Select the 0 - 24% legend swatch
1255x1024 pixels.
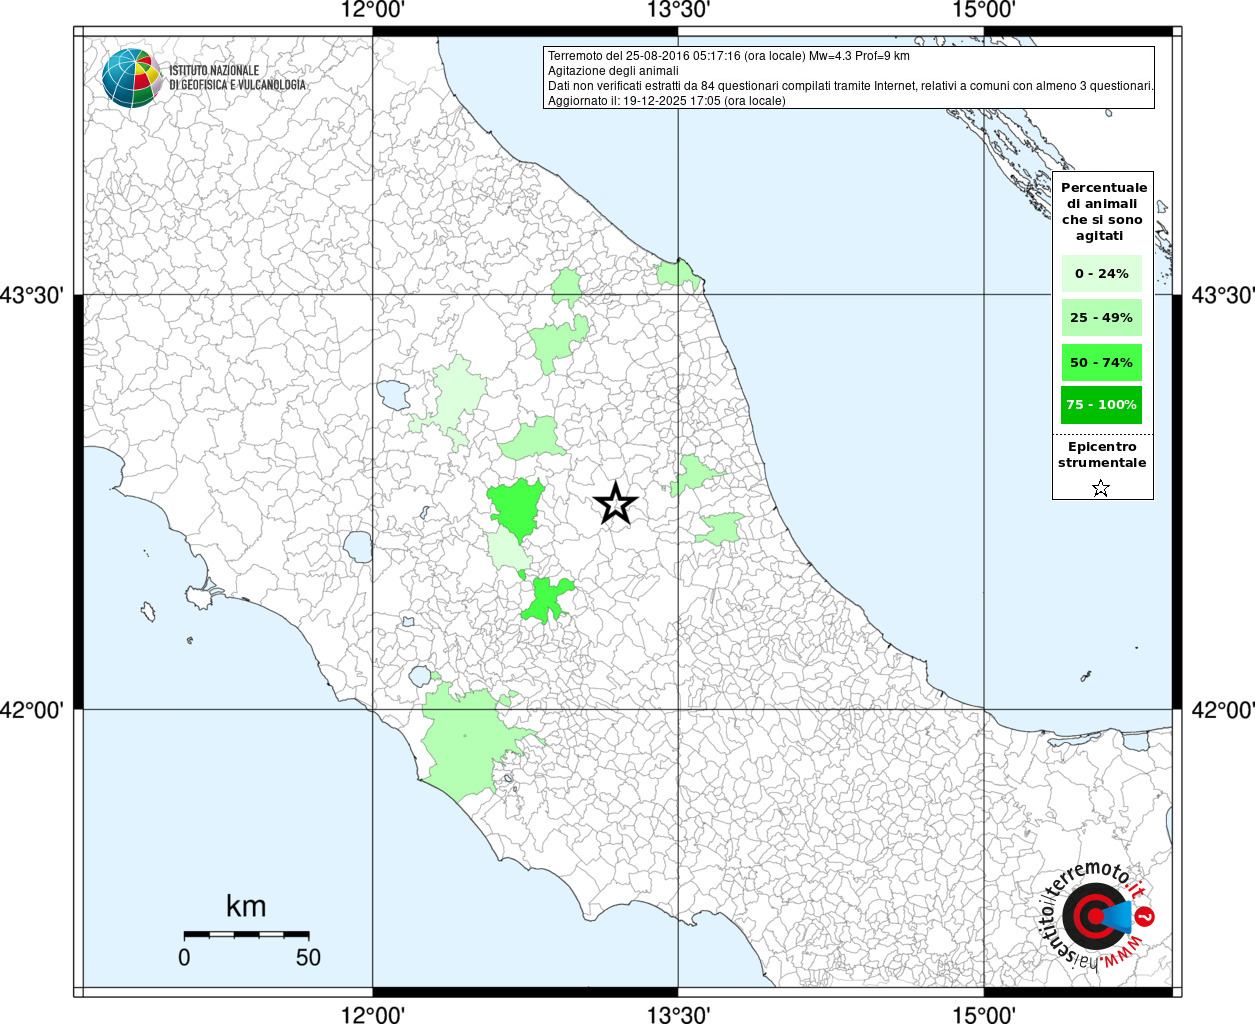pos(1102,274)
